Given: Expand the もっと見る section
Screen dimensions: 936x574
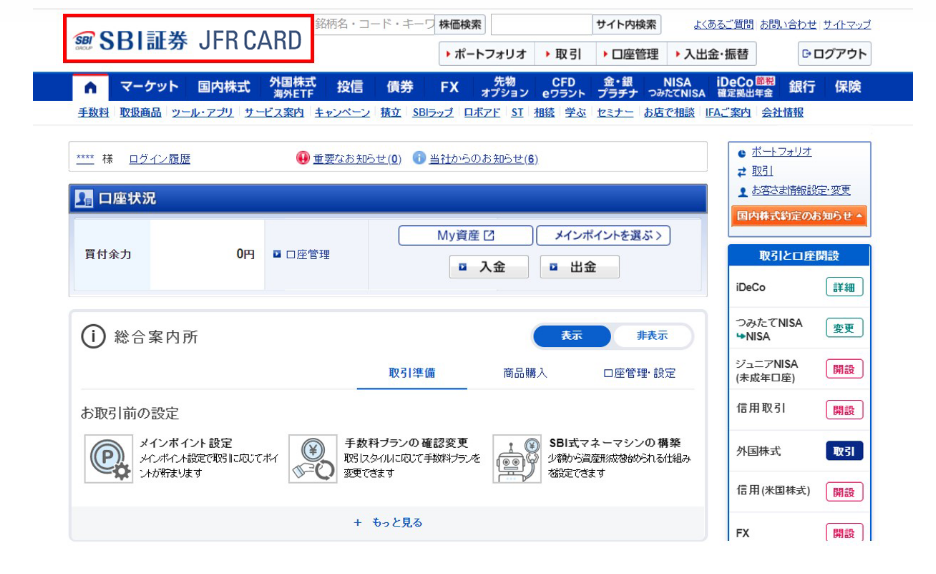Looking at the screenshot, I should click(x=388, y=522).
